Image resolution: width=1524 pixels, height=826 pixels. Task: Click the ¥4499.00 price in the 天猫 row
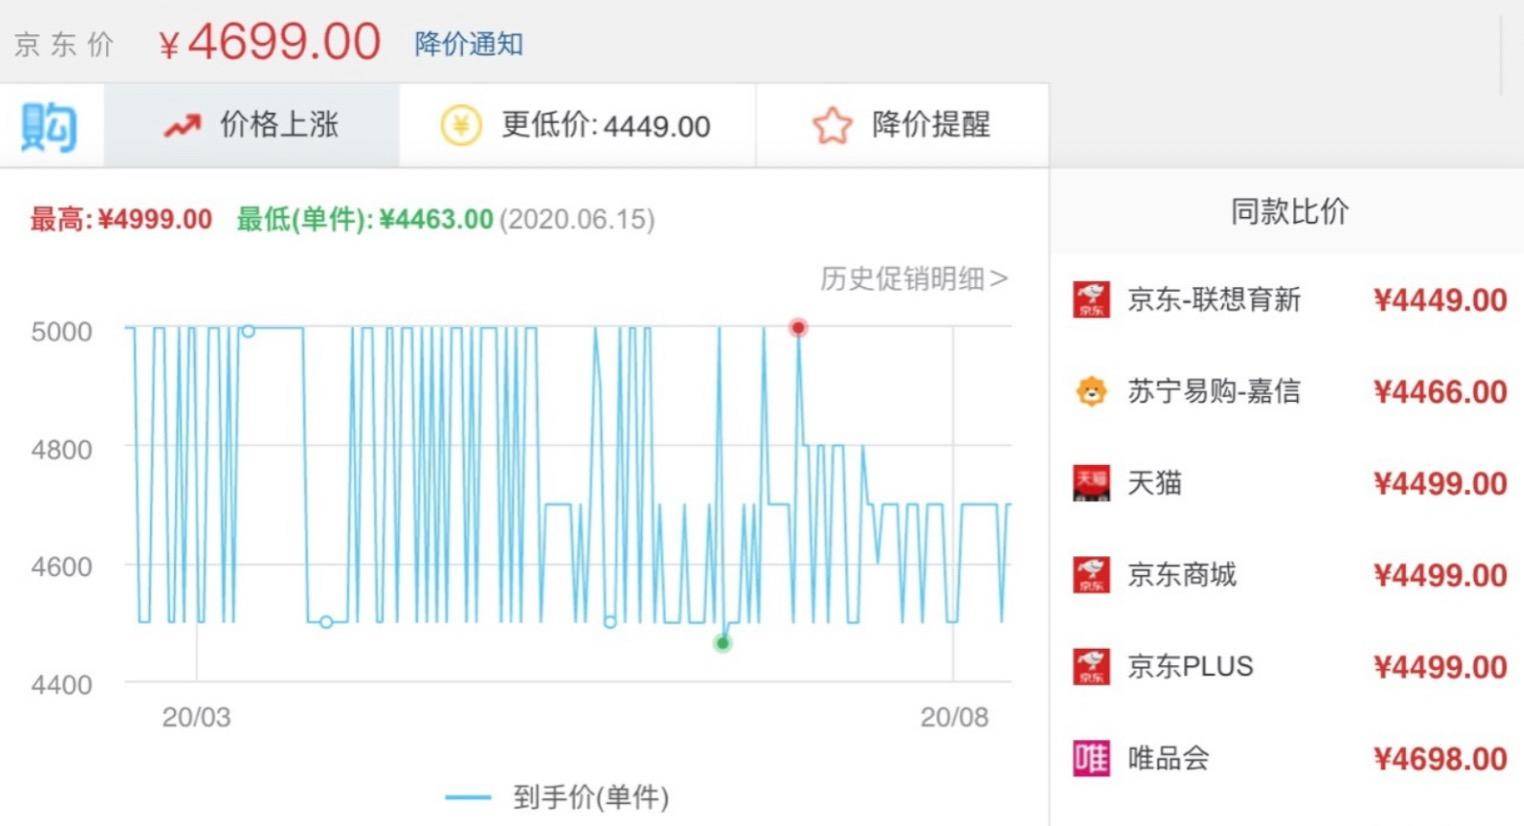pos(1440,483)
